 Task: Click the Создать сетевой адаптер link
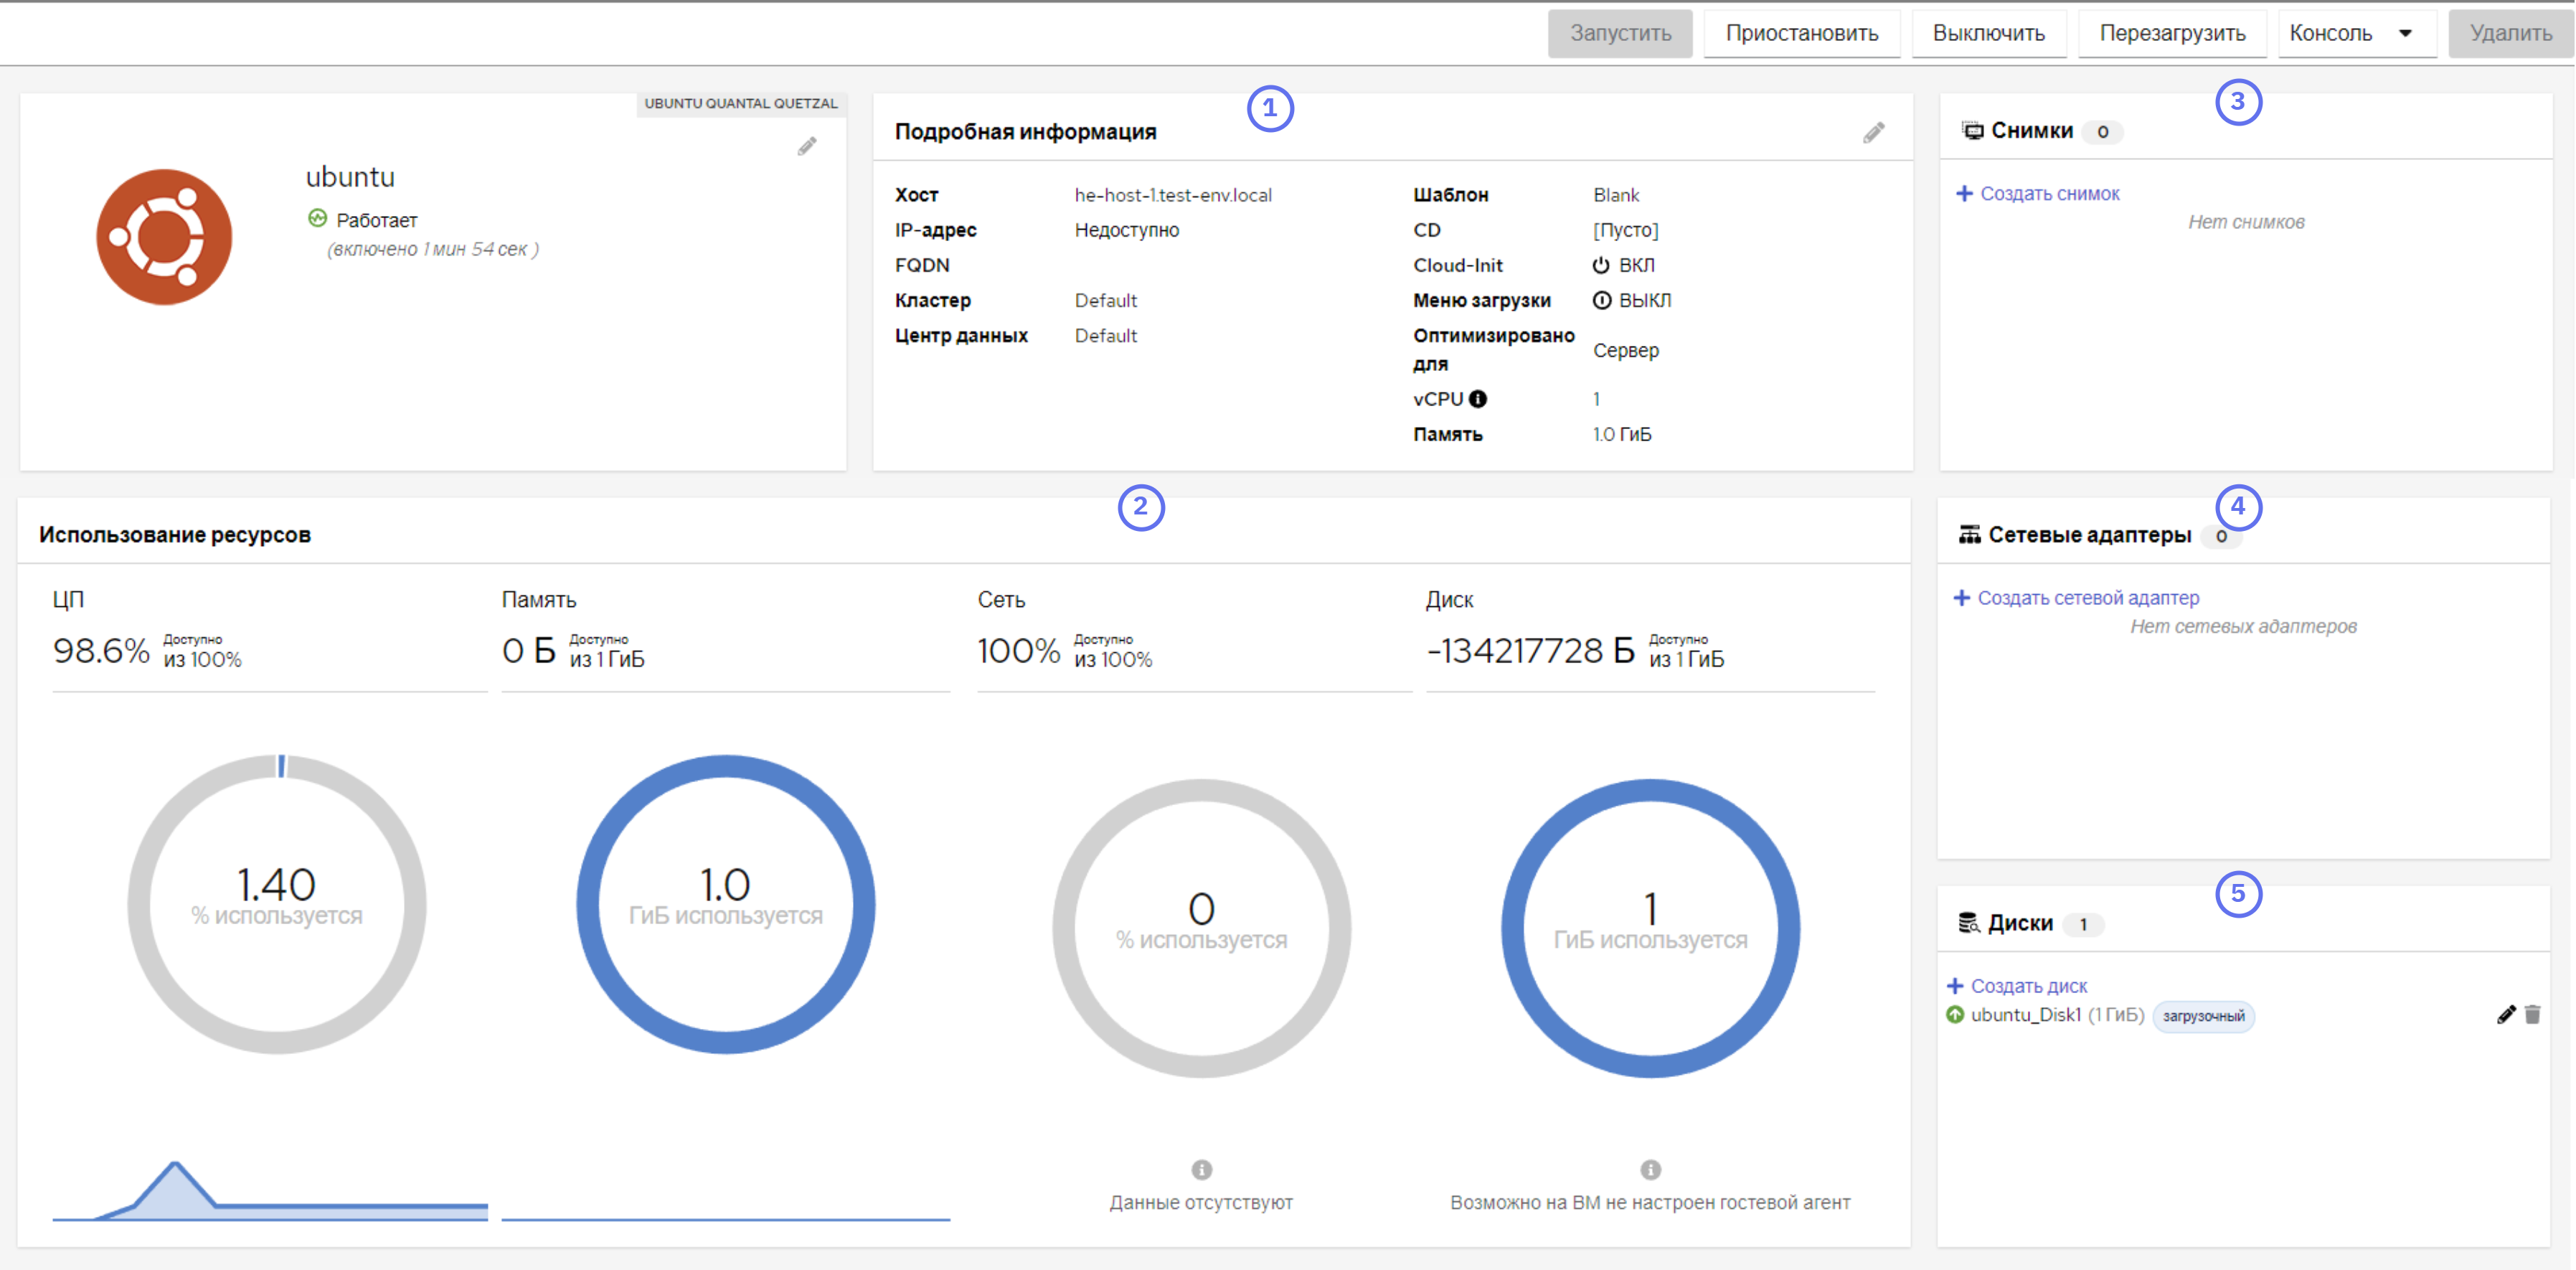point(2076,597)
